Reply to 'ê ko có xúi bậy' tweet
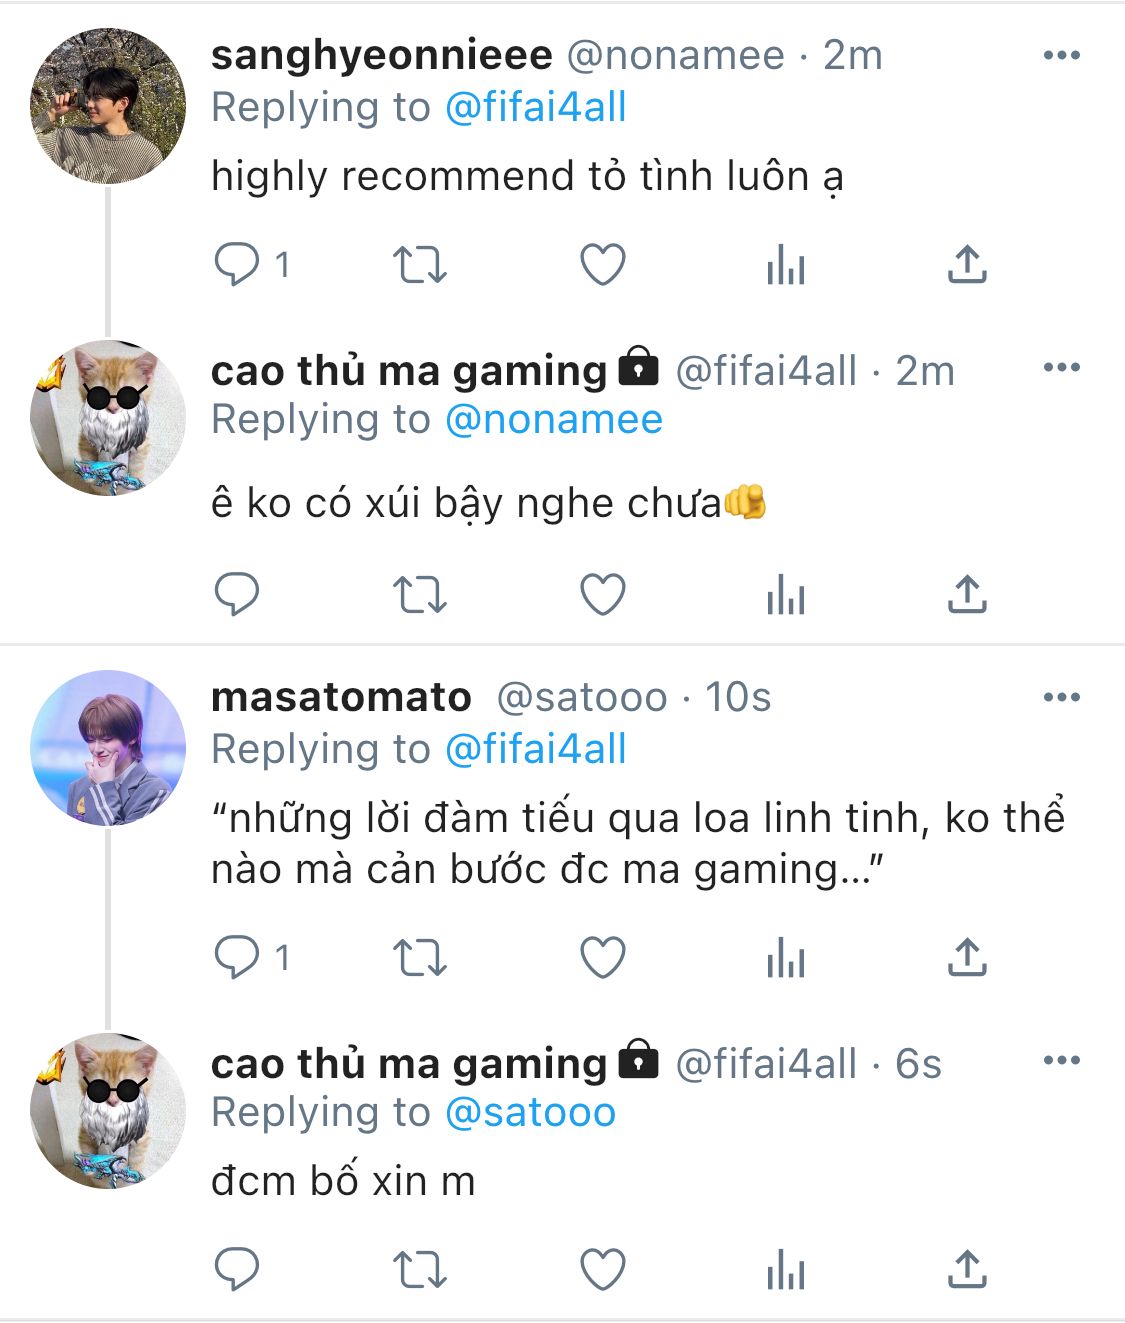This screenshot has width=1125, height=1323. pyautogui.click(x=237, y=594)
